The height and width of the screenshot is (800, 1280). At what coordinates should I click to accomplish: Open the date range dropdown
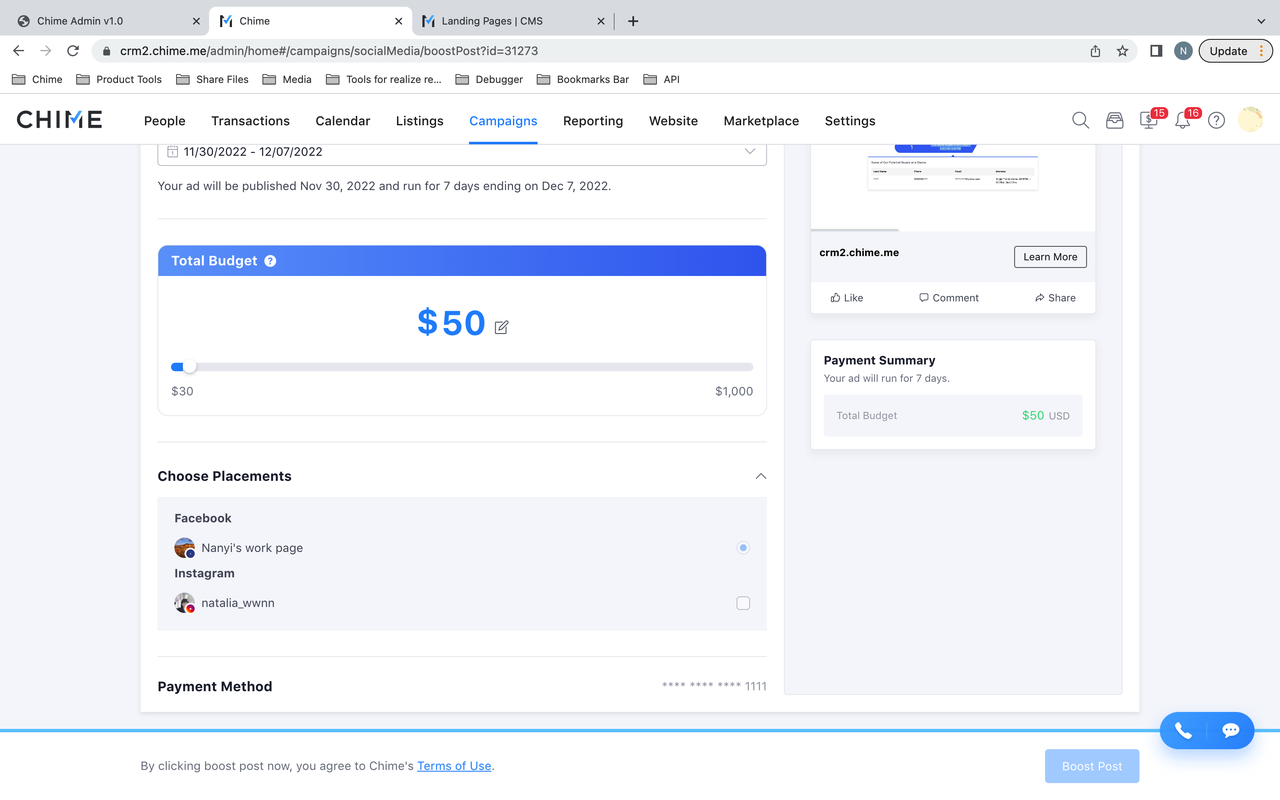pyautogui.click(x=462, y=152)
